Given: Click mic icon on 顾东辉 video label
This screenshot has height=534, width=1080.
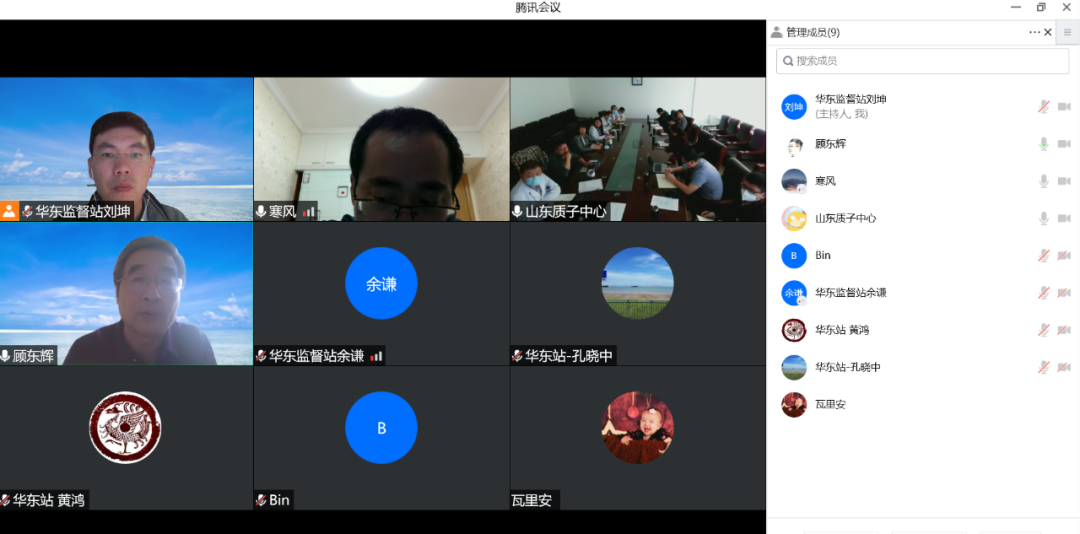Looking at the screenshot, I should pyautogui.click(x=6, y=356).
